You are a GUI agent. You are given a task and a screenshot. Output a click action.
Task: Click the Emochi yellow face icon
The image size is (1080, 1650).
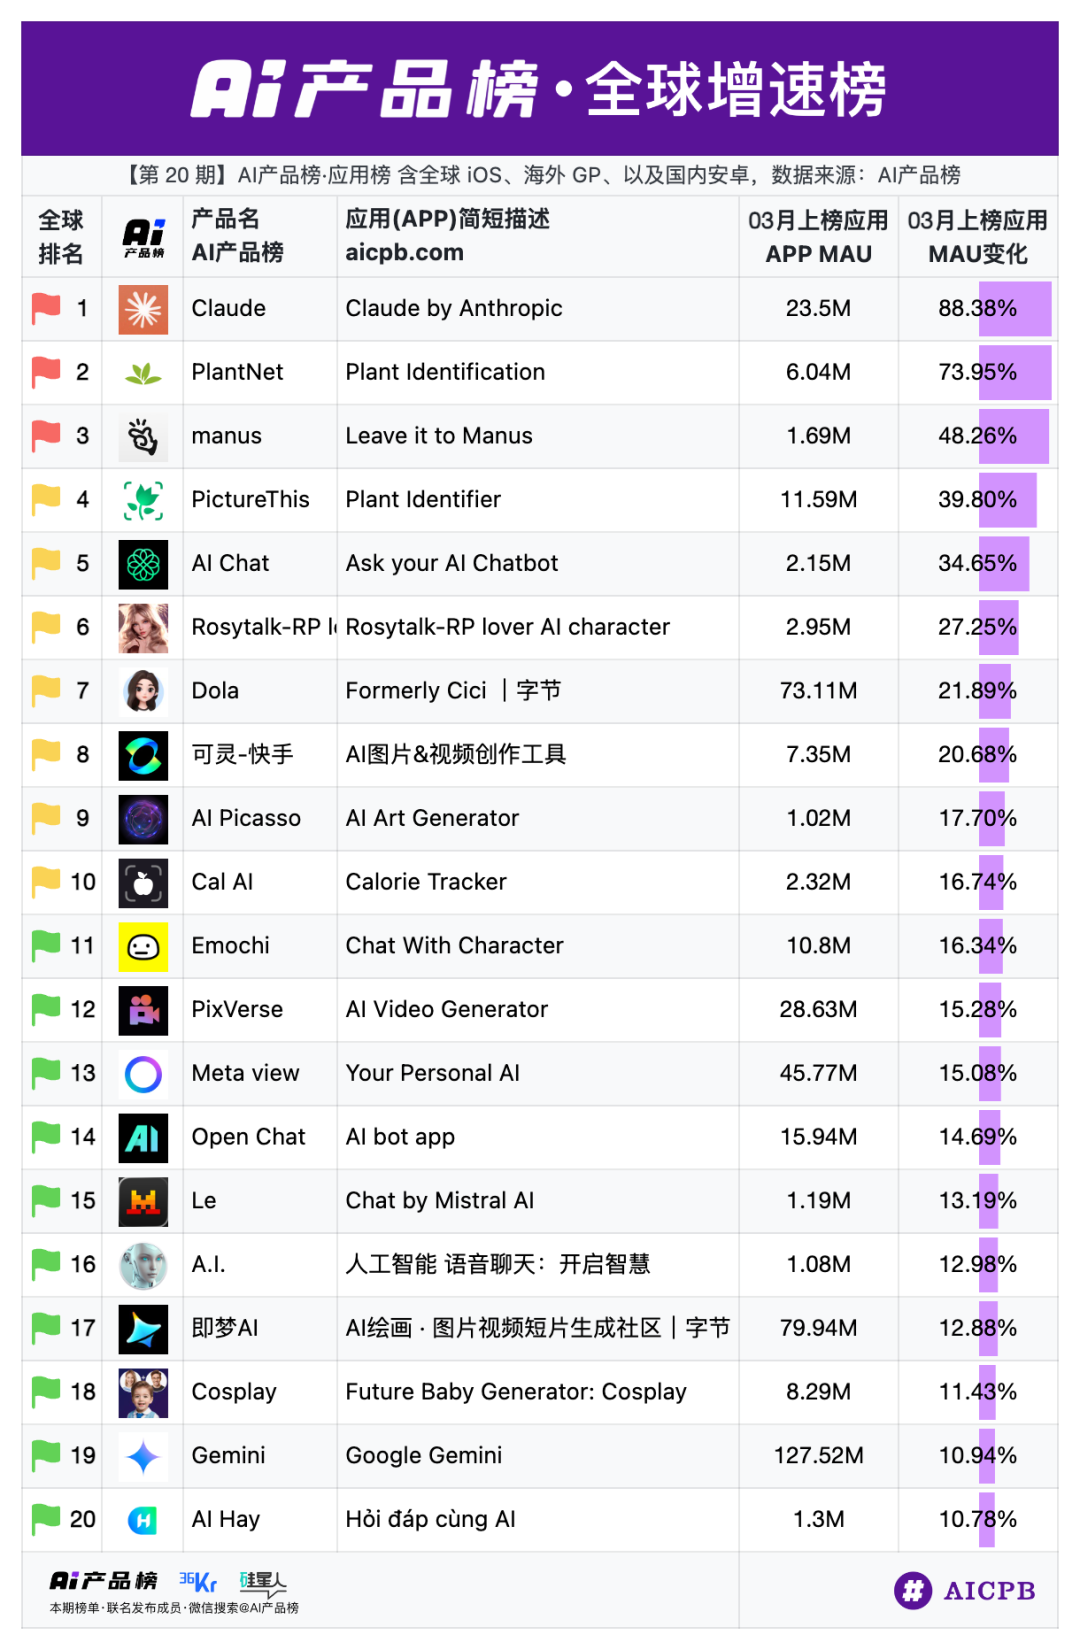click(143, 946)
